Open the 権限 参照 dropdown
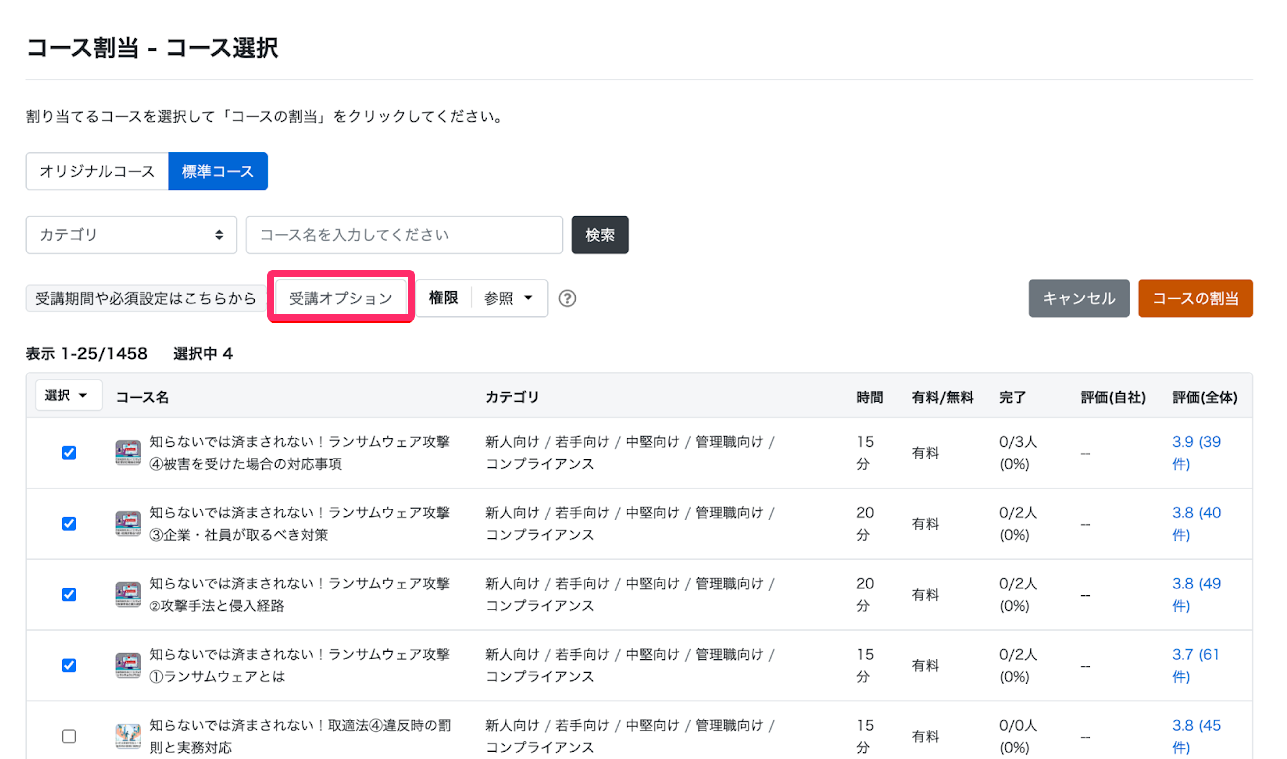This screenshot has width=1287, height=759. (x=509, y=298)
